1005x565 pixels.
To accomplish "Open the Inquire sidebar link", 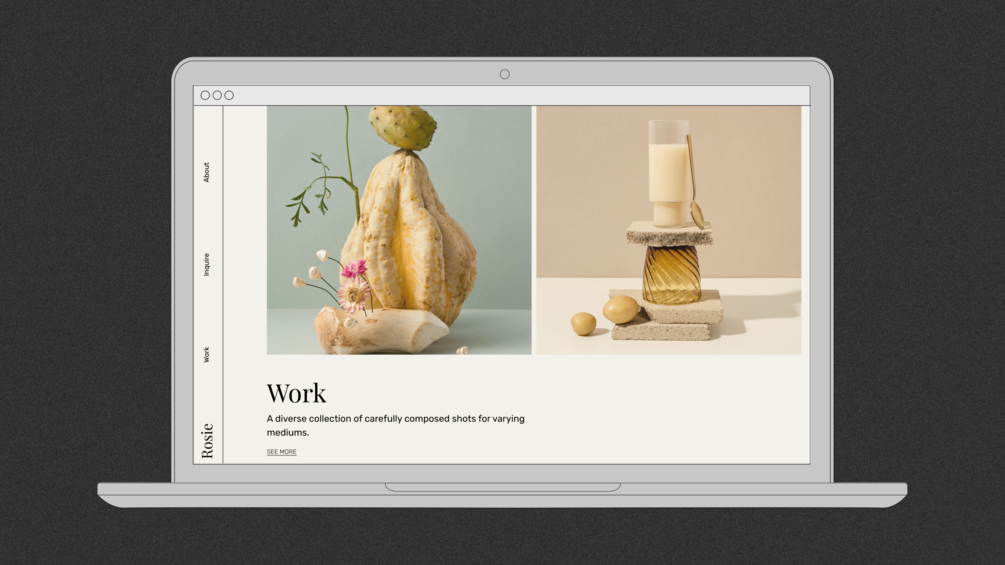I will coord(206,265).
